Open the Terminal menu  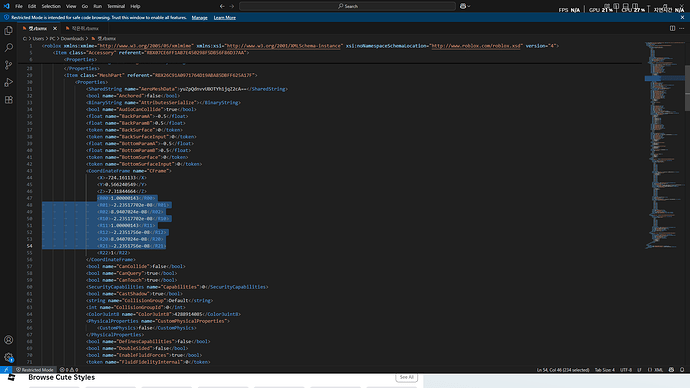116,6
